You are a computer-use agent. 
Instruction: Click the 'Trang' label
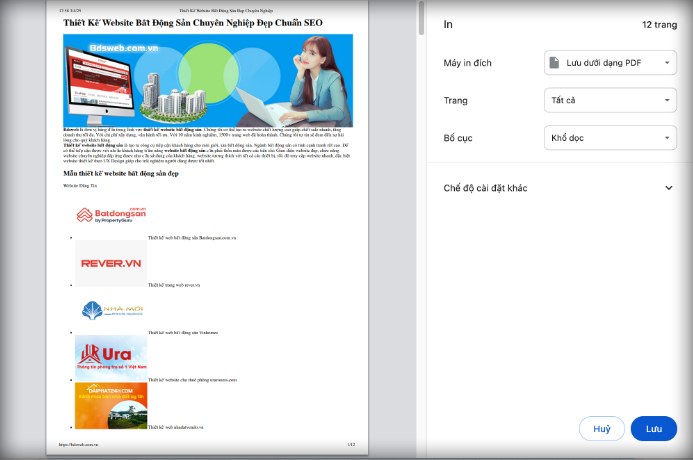pos(455,100)
